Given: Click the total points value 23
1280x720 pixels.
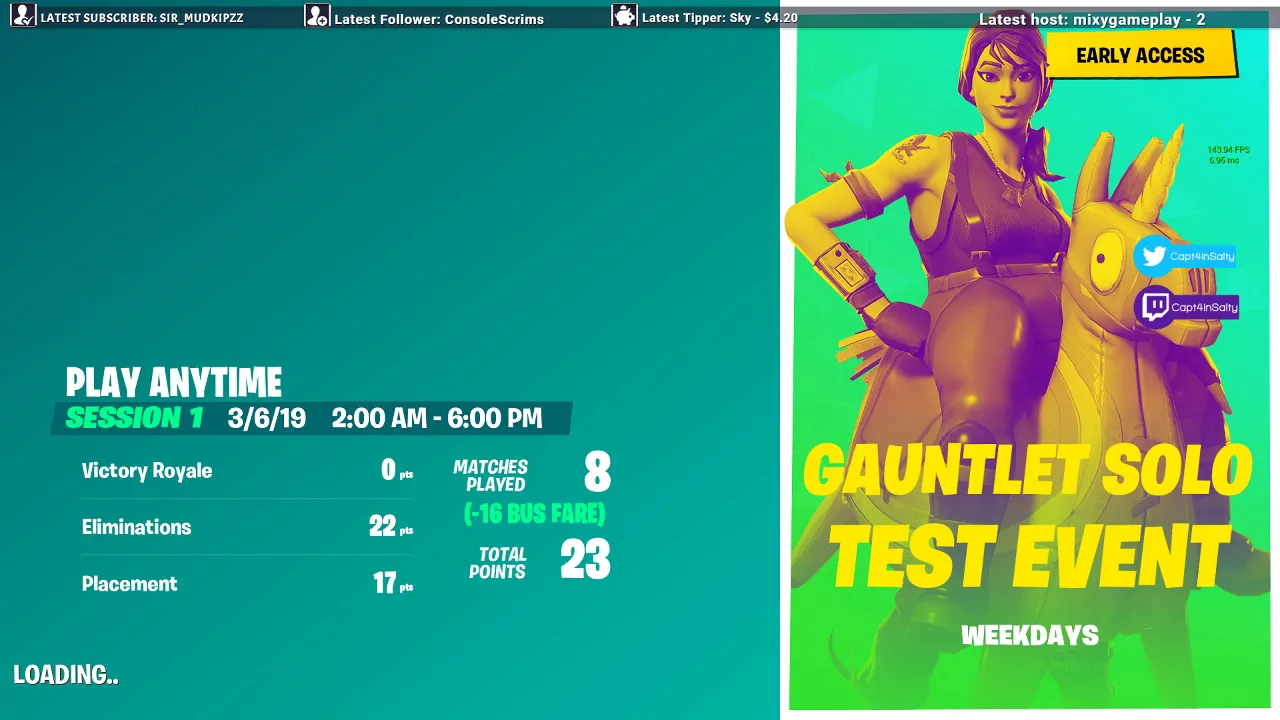Looking at the screenshot, I should (x=585, y=560).
